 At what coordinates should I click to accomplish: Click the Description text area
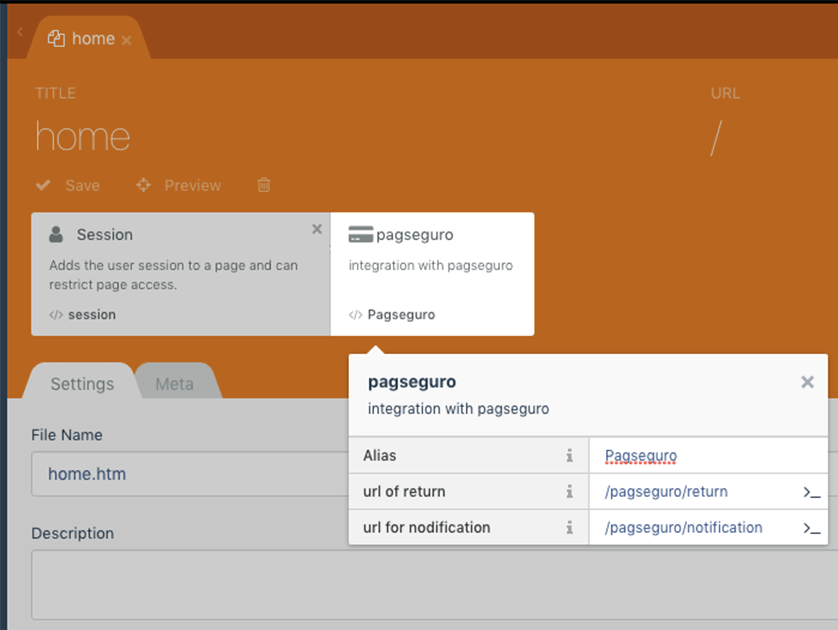(x=434, y=585)
